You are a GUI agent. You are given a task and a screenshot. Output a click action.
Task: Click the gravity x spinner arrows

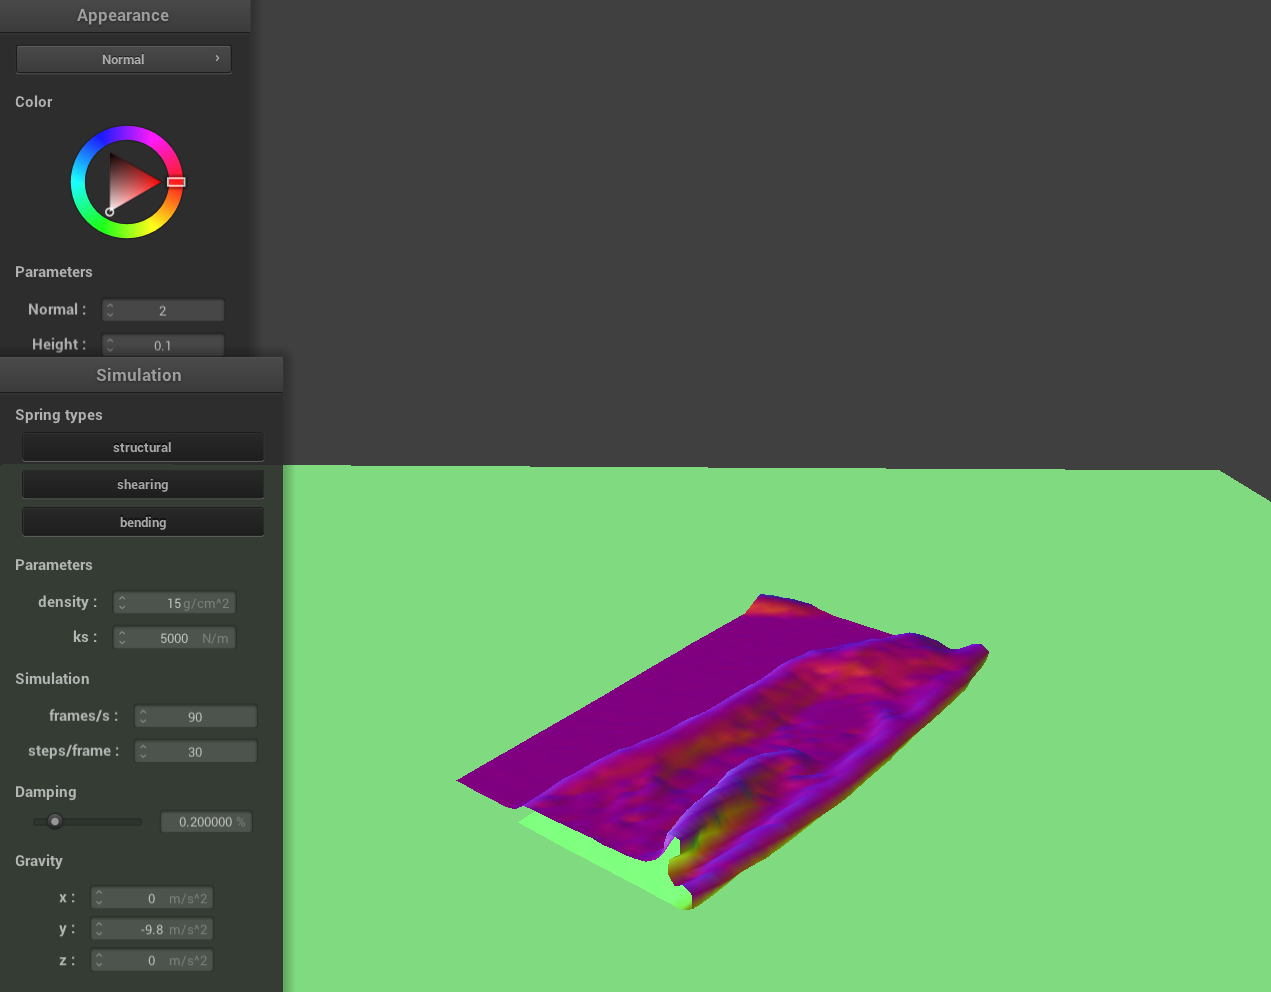point(99,899)
